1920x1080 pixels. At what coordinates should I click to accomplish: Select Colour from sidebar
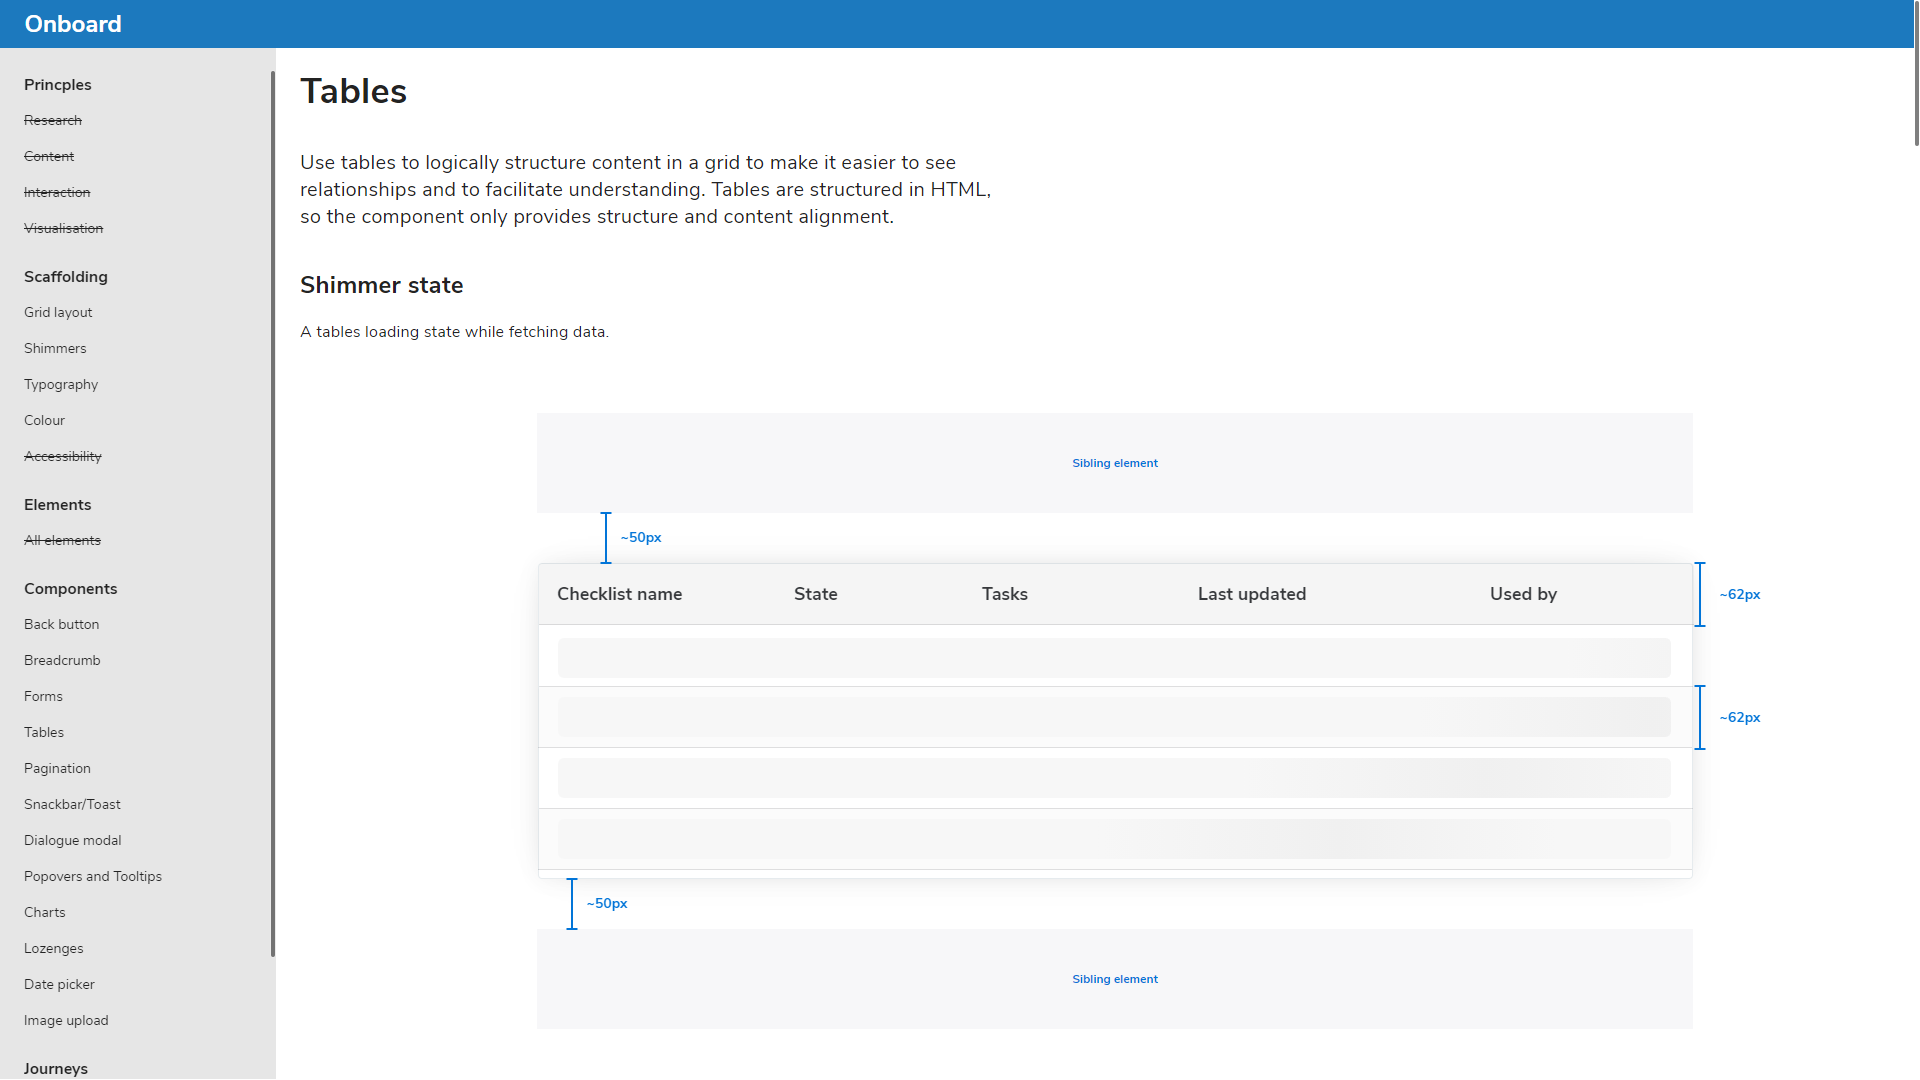coord(44,420)
